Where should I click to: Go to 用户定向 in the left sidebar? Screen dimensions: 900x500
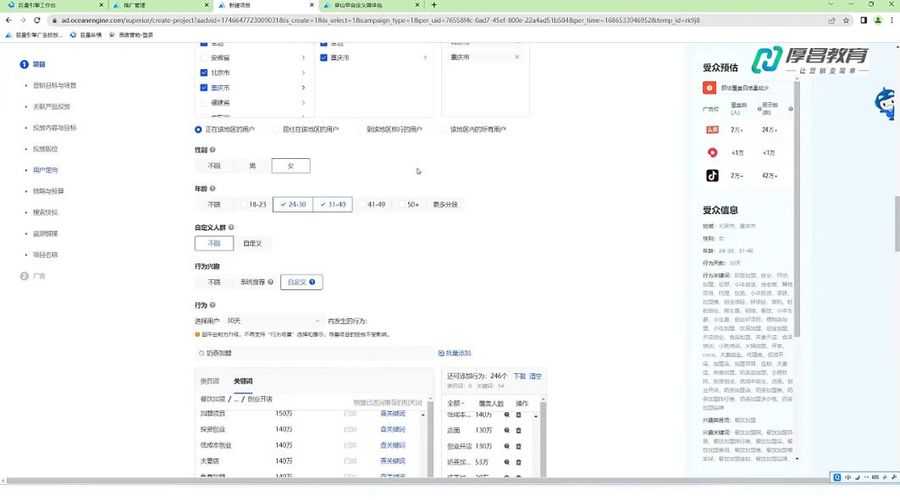(x=45, y=170)
